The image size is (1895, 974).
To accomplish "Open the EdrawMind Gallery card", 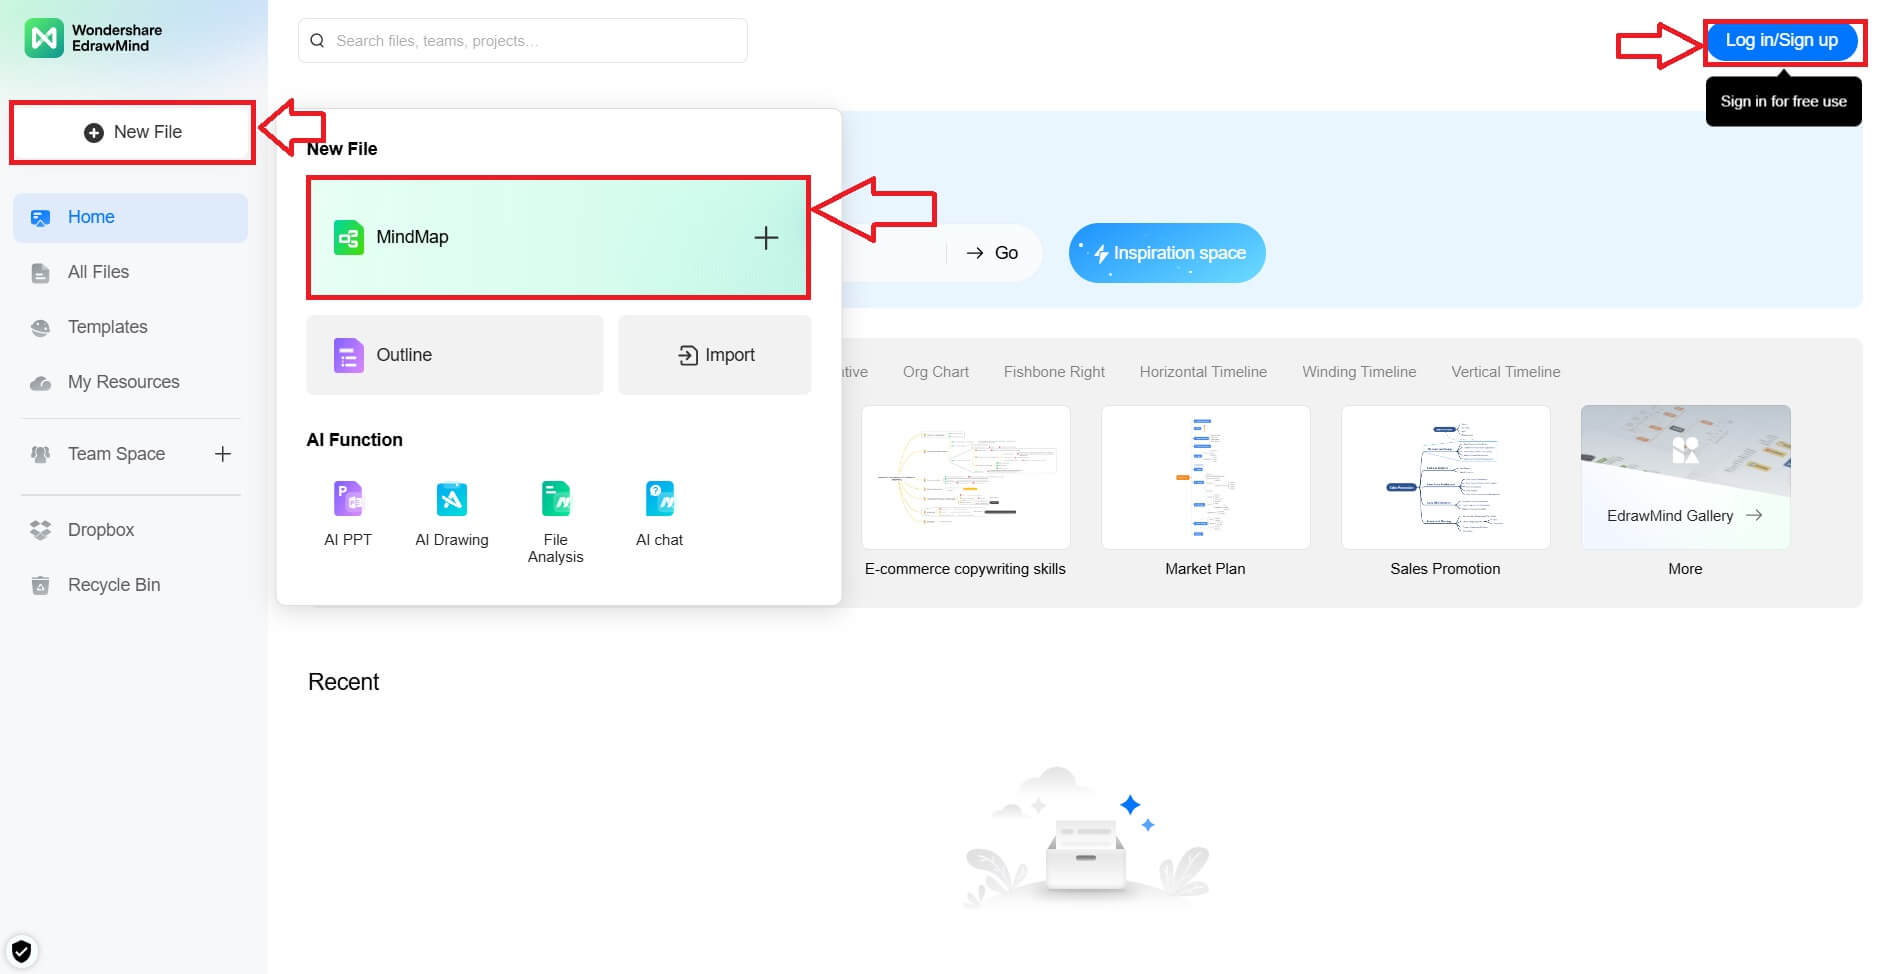I will point(1686,477).
